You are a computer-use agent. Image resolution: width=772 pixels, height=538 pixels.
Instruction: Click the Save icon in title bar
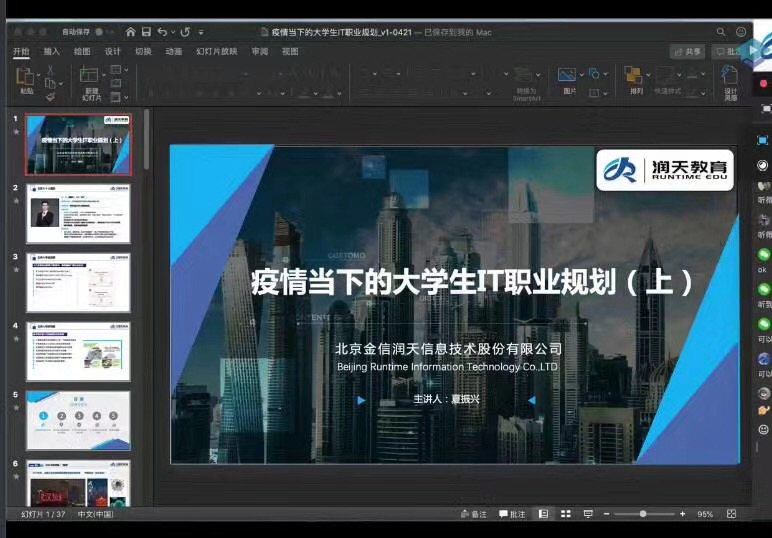pos(145,32)
